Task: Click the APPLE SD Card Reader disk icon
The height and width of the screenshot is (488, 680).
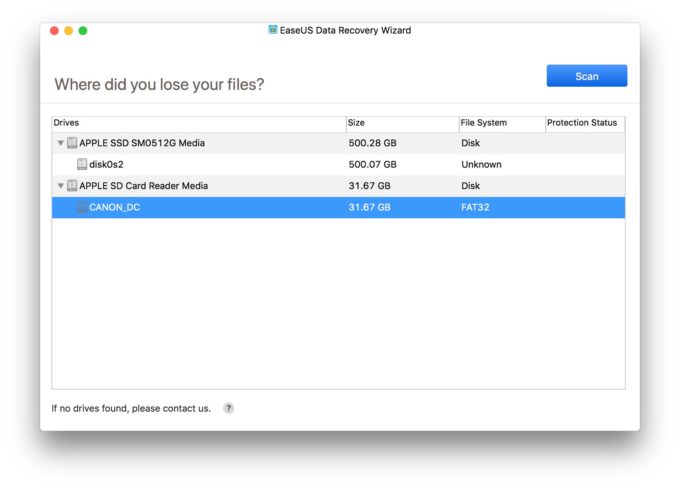Action: pyautogui.click(x=72, y=186)
